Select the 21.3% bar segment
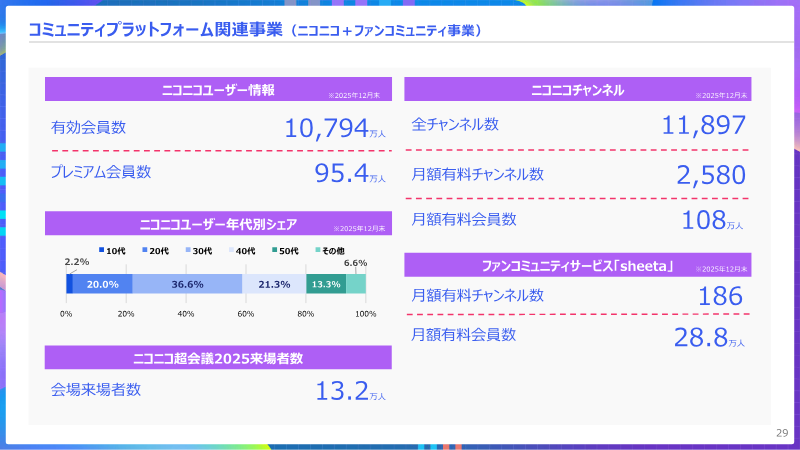 274,284
